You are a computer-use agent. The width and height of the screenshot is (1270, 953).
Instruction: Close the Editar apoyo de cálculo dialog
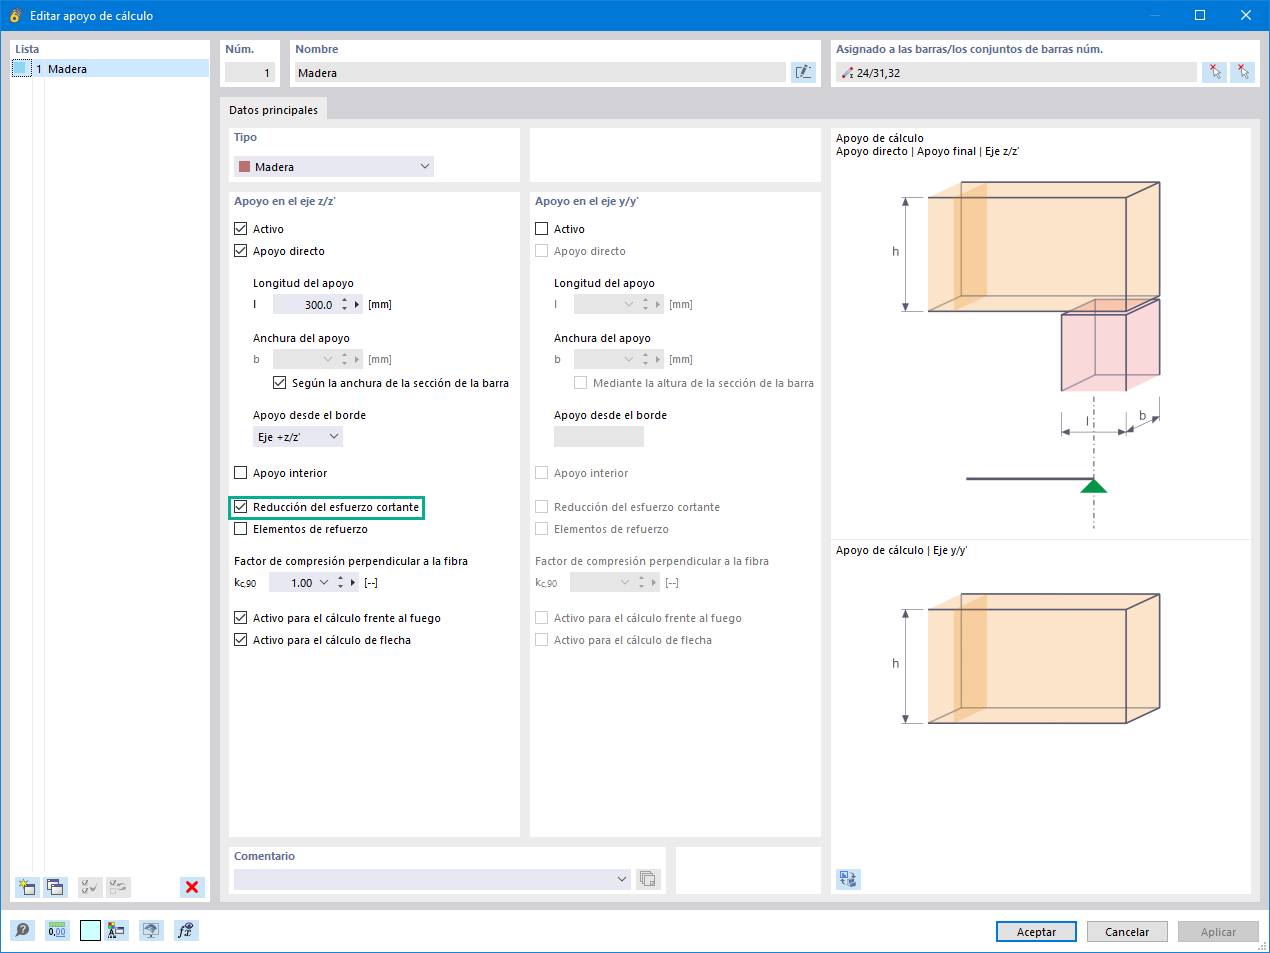click(x=1246, y=15)
